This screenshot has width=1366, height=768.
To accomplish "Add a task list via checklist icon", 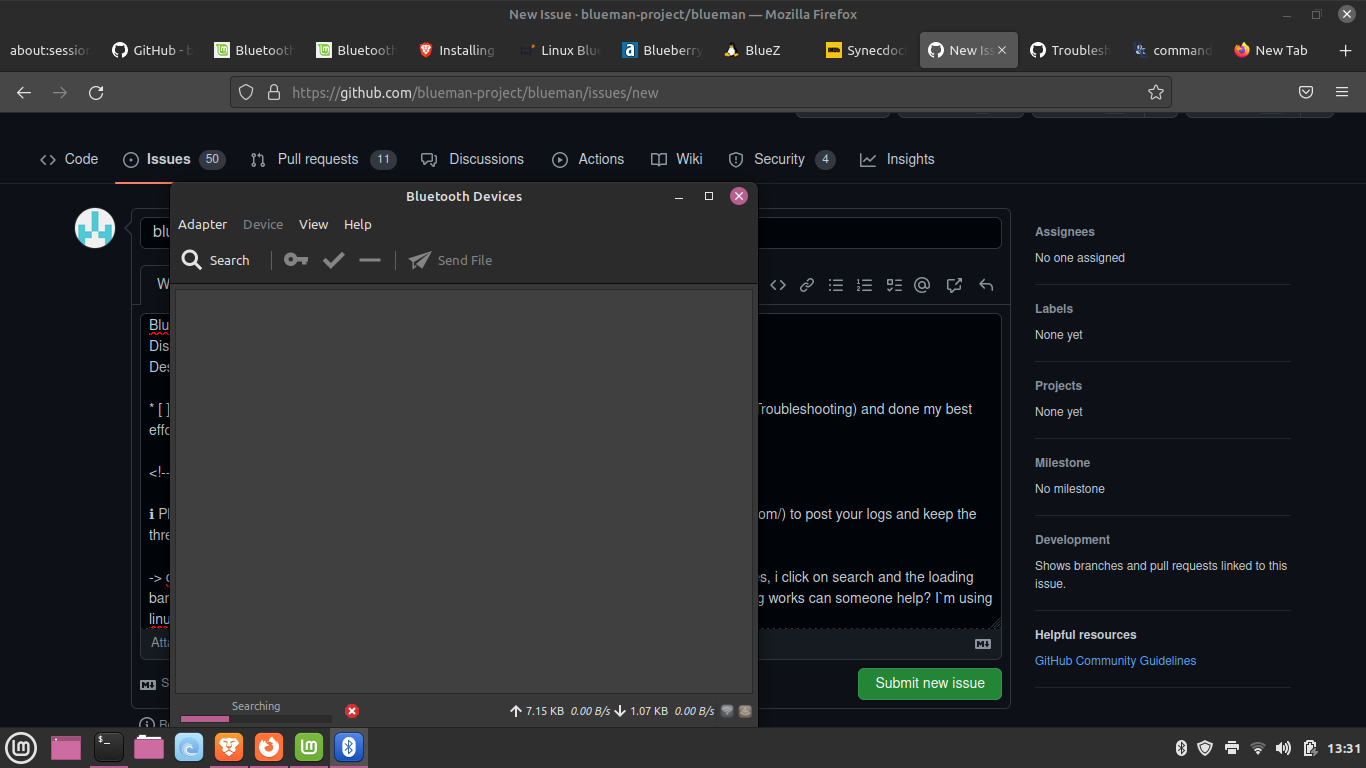I will point(893,285).
